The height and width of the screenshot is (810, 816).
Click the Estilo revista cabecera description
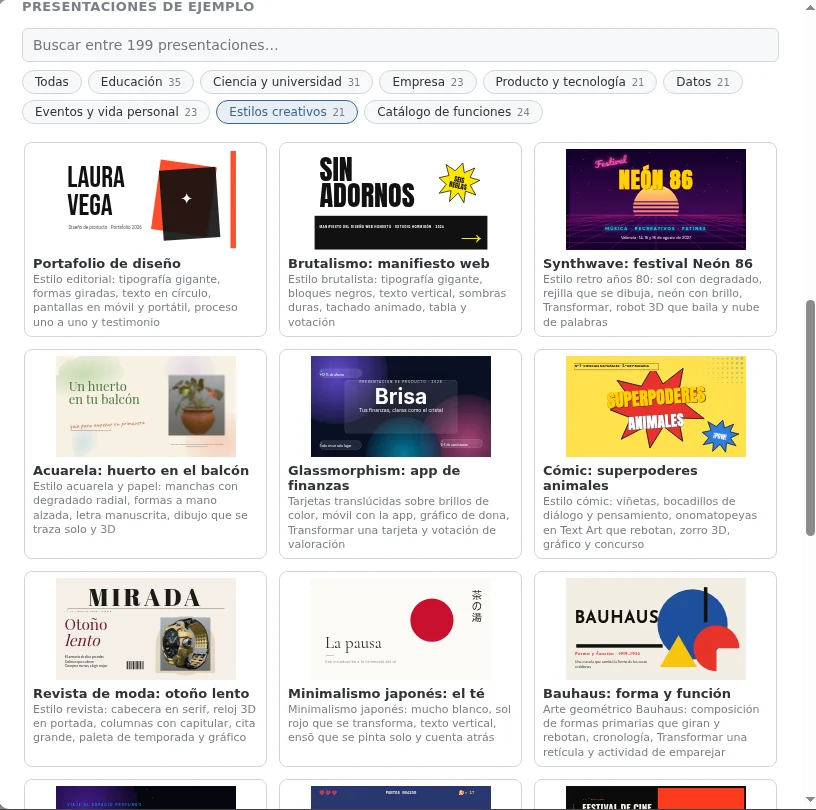click(144, 723)
